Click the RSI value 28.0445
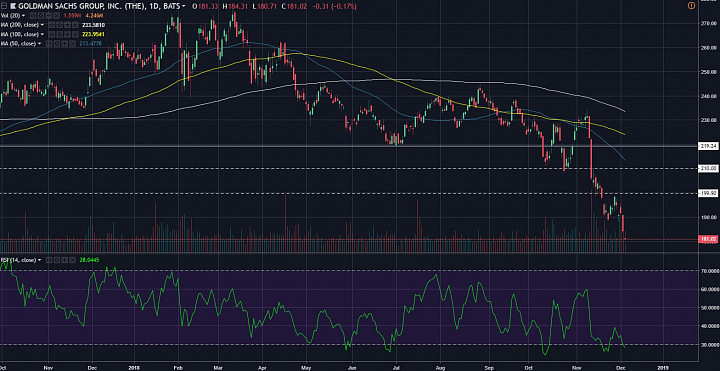This screenshot has width=720, height=371. (x=90, y=260)
